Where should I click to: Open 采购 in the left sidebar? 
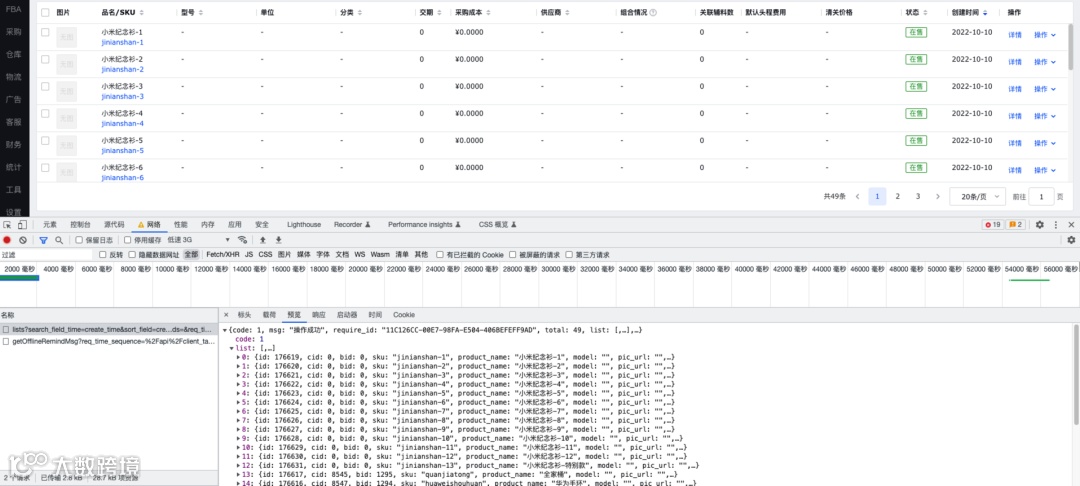point(13,32)
